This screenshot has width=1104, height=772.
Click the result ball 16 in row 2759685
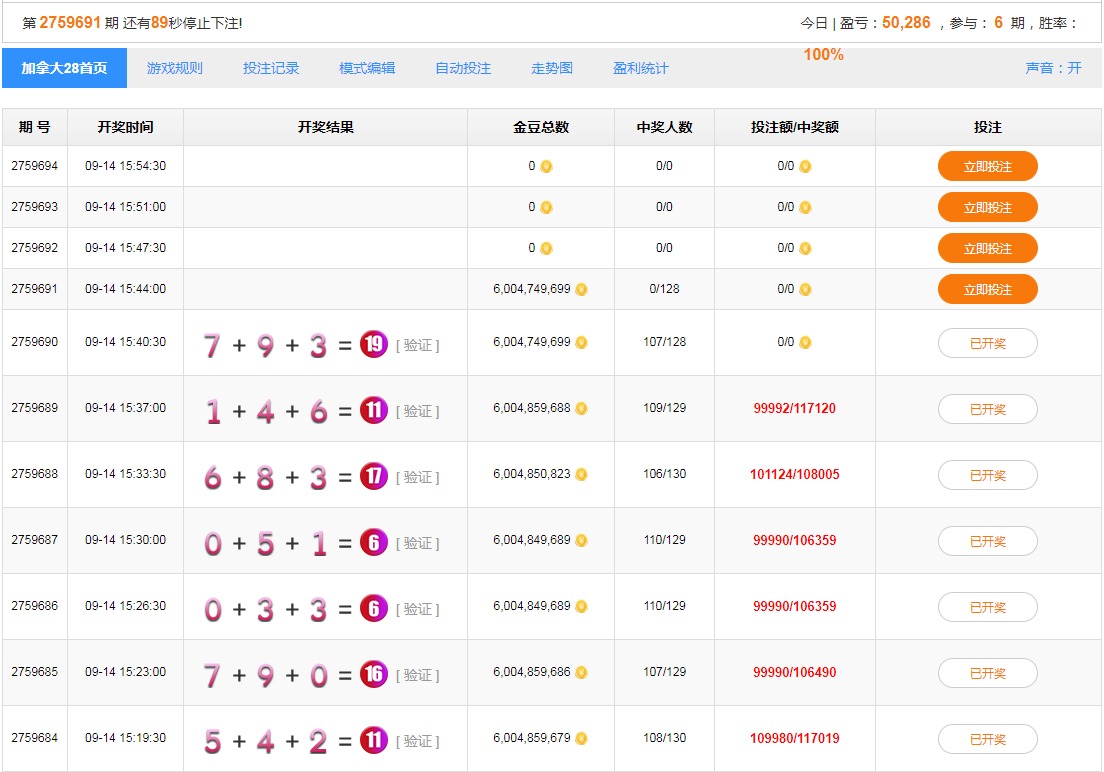click(x=374, y=675)
